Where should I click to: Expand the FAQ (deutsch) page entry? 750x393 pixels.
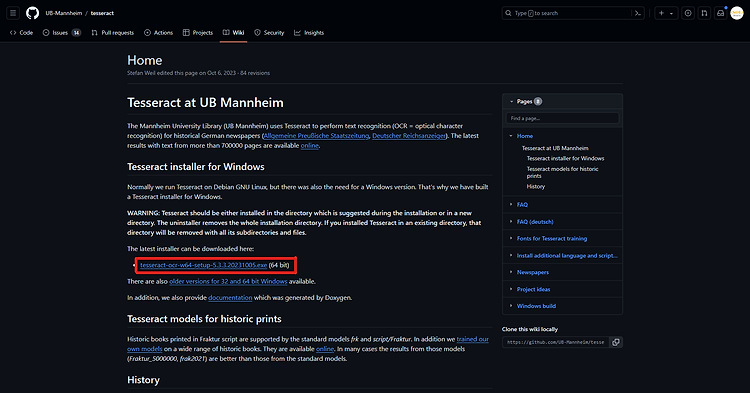coord(511,221)
